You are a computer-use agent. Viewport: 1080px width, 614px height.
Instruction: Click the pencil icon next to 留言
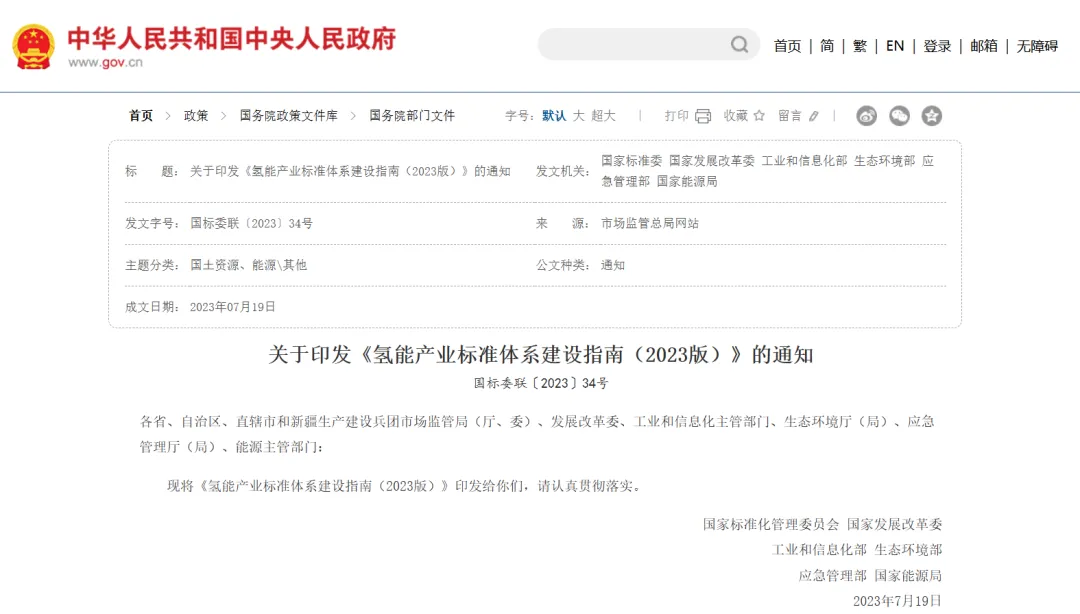pyautogui.click(x=813, y=116)
